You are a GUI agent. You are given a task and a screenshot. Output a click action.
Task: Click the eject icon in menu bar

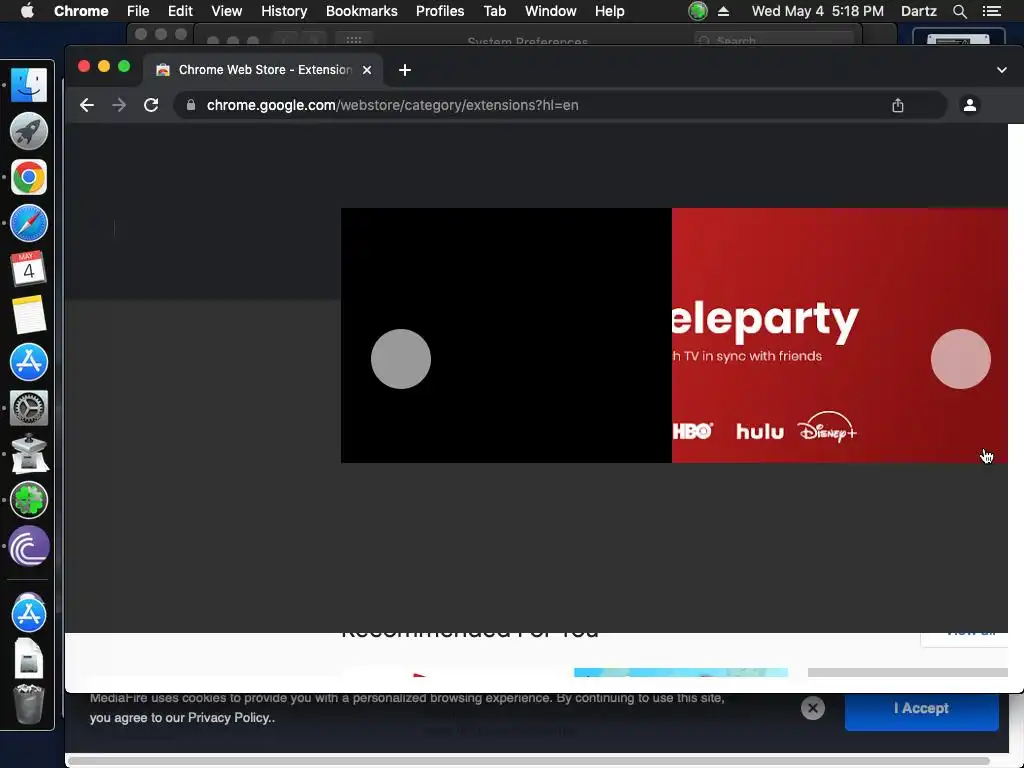coord(724,11)
